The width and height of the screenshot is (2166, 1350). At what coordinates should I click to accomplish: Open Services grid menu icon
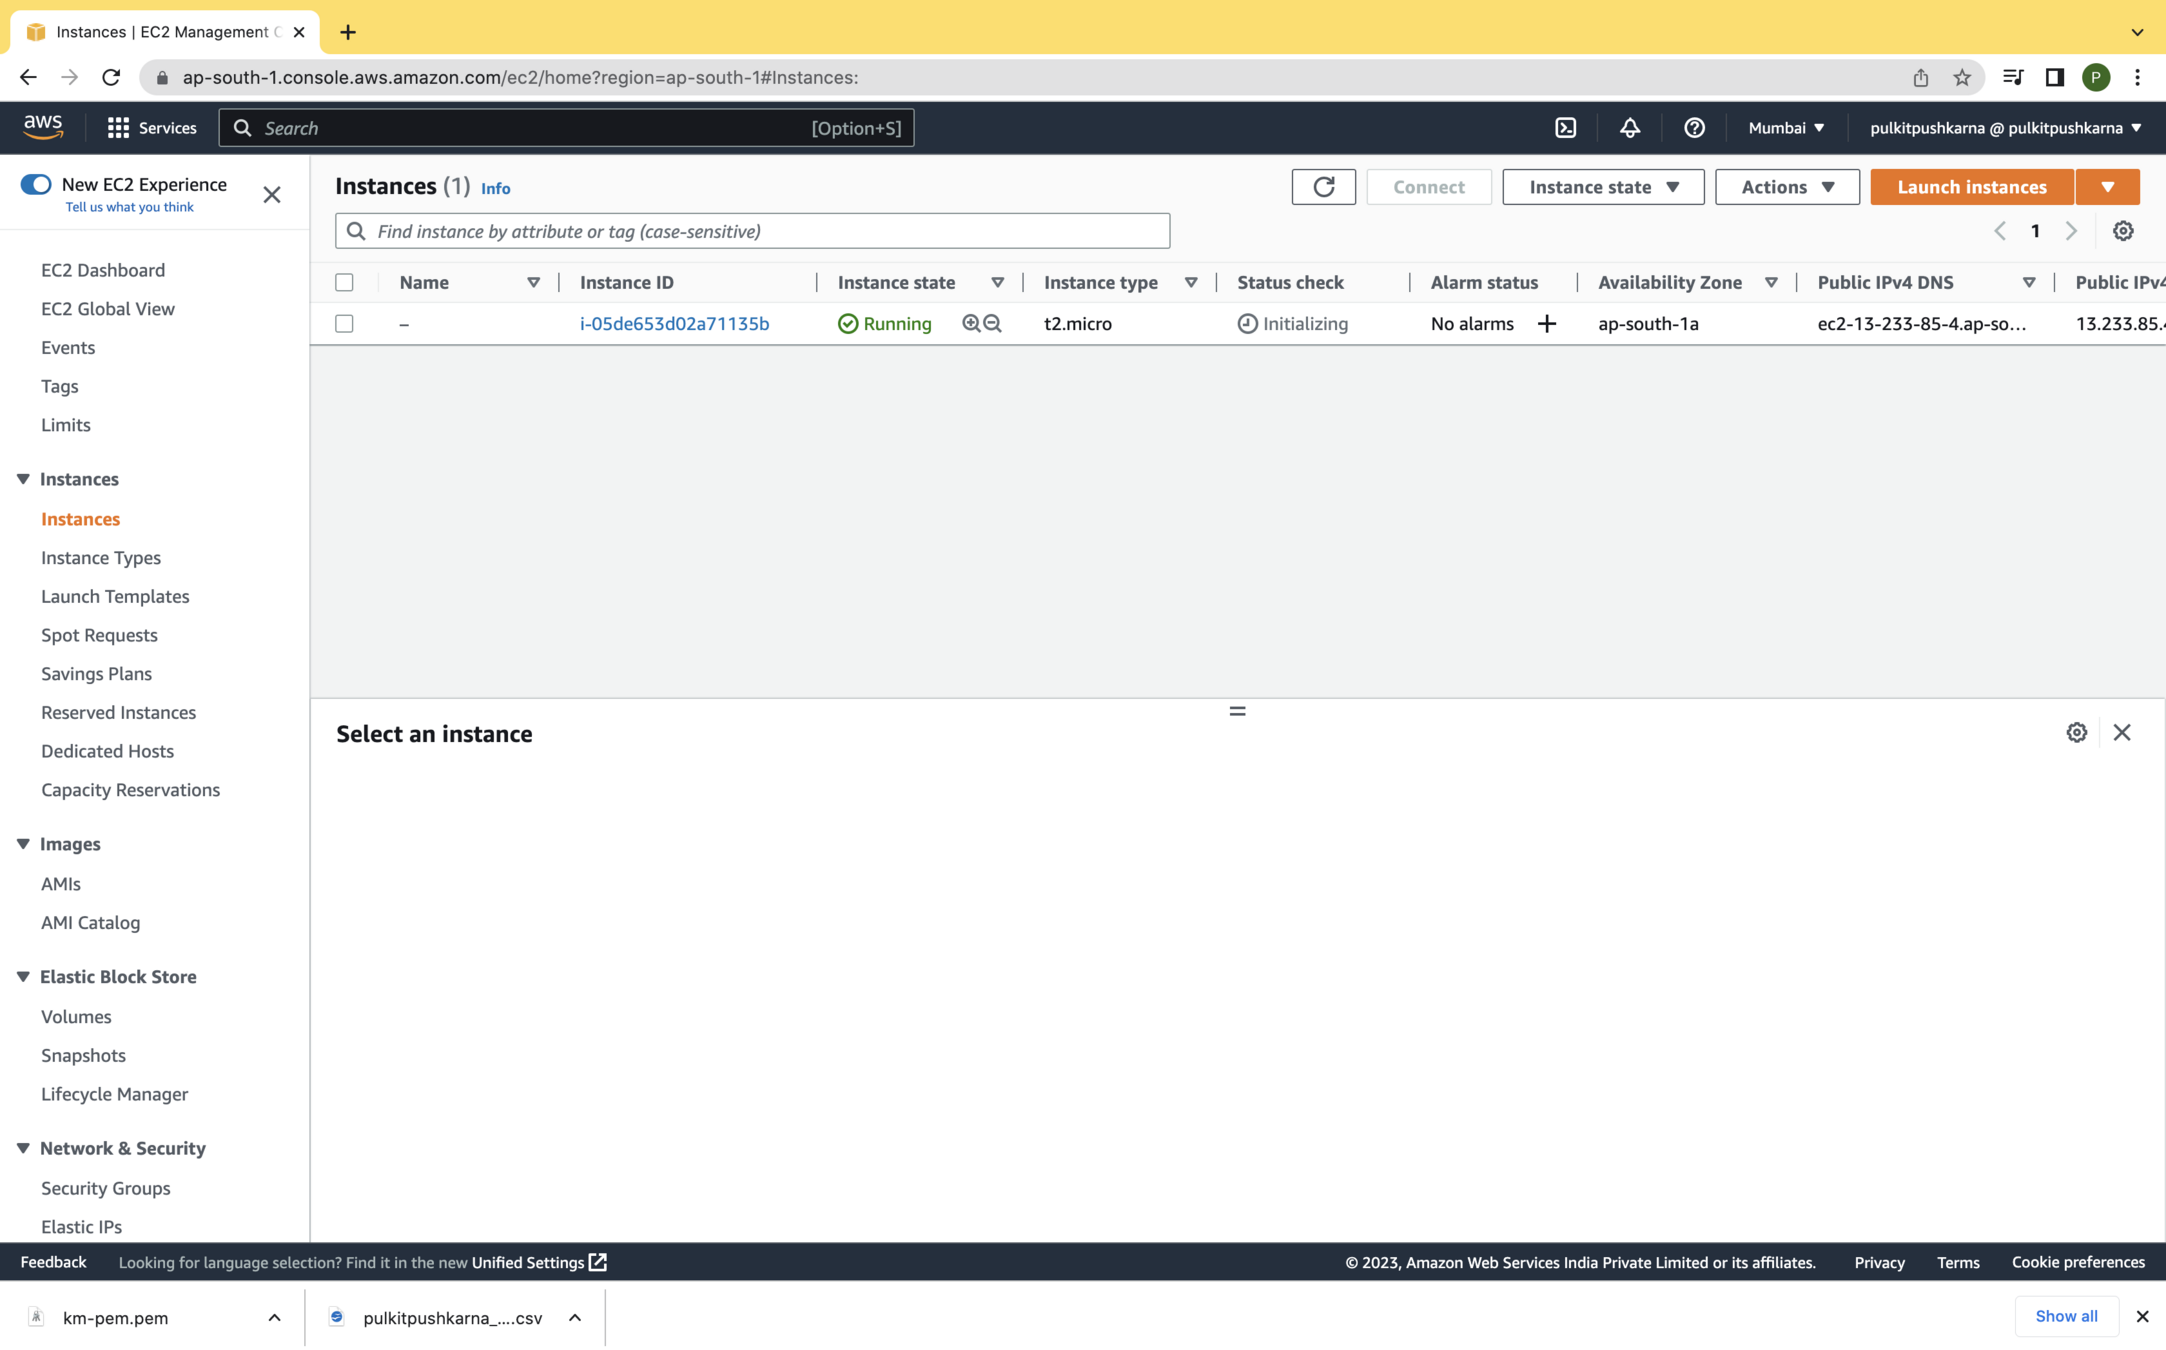coord(118,128)
